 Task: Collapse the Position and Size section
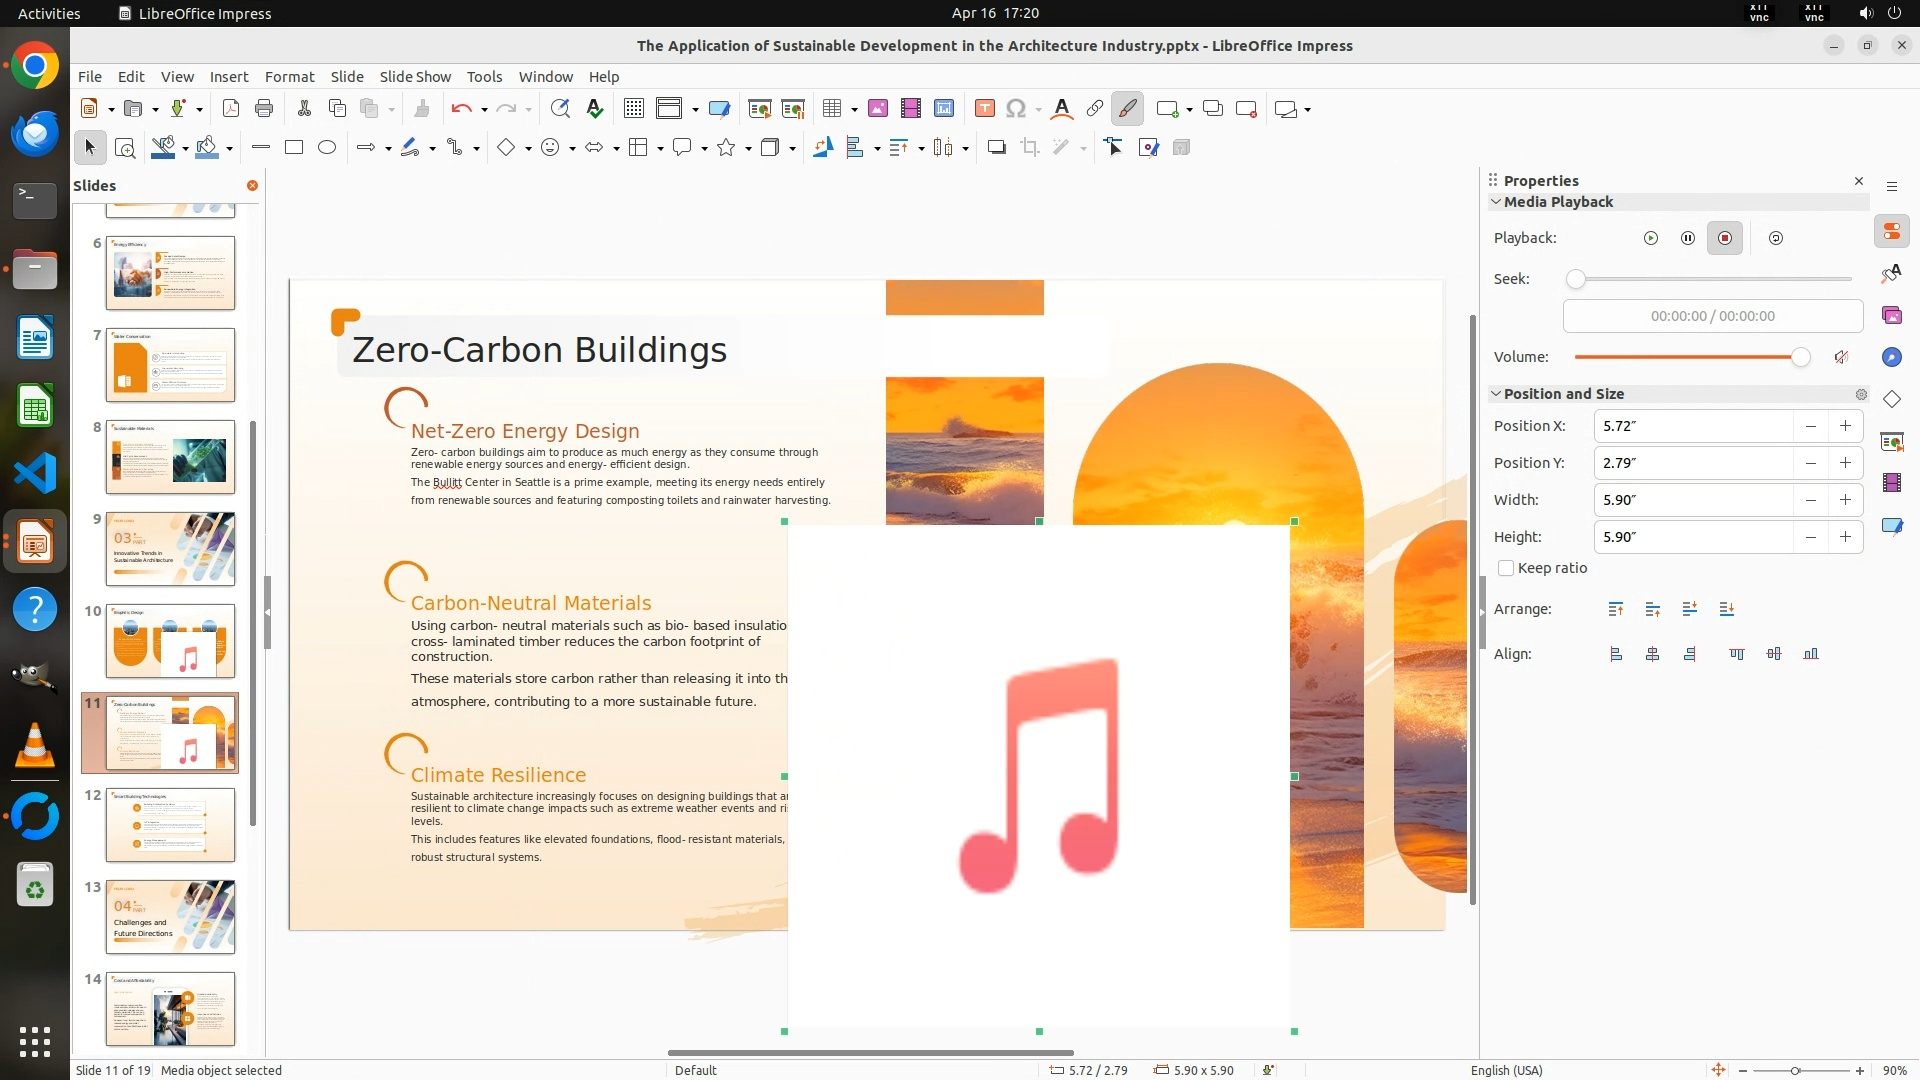[x=1496, y=394]
